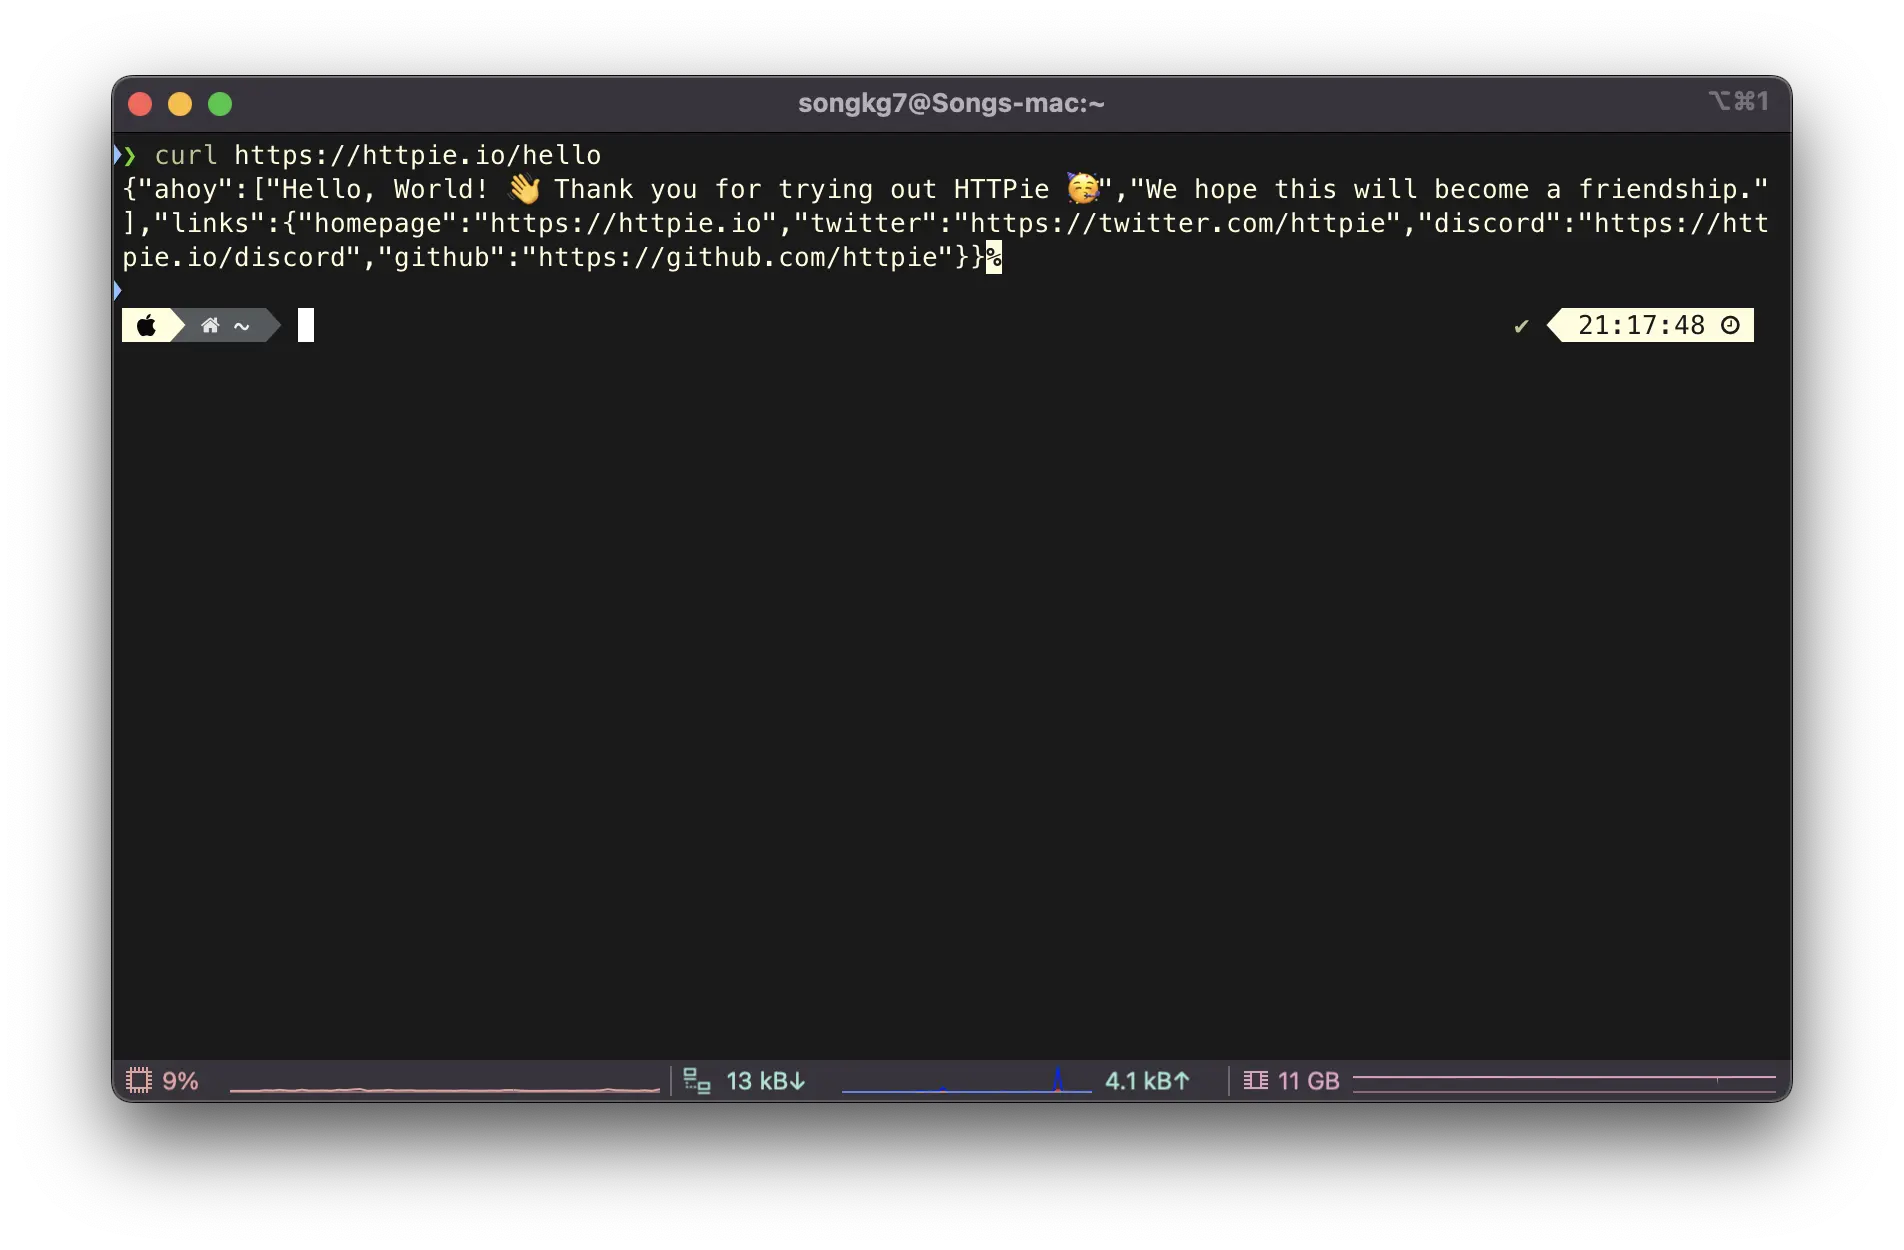Click the memory icon beside 11 GB

(x=1256, y=1080)
